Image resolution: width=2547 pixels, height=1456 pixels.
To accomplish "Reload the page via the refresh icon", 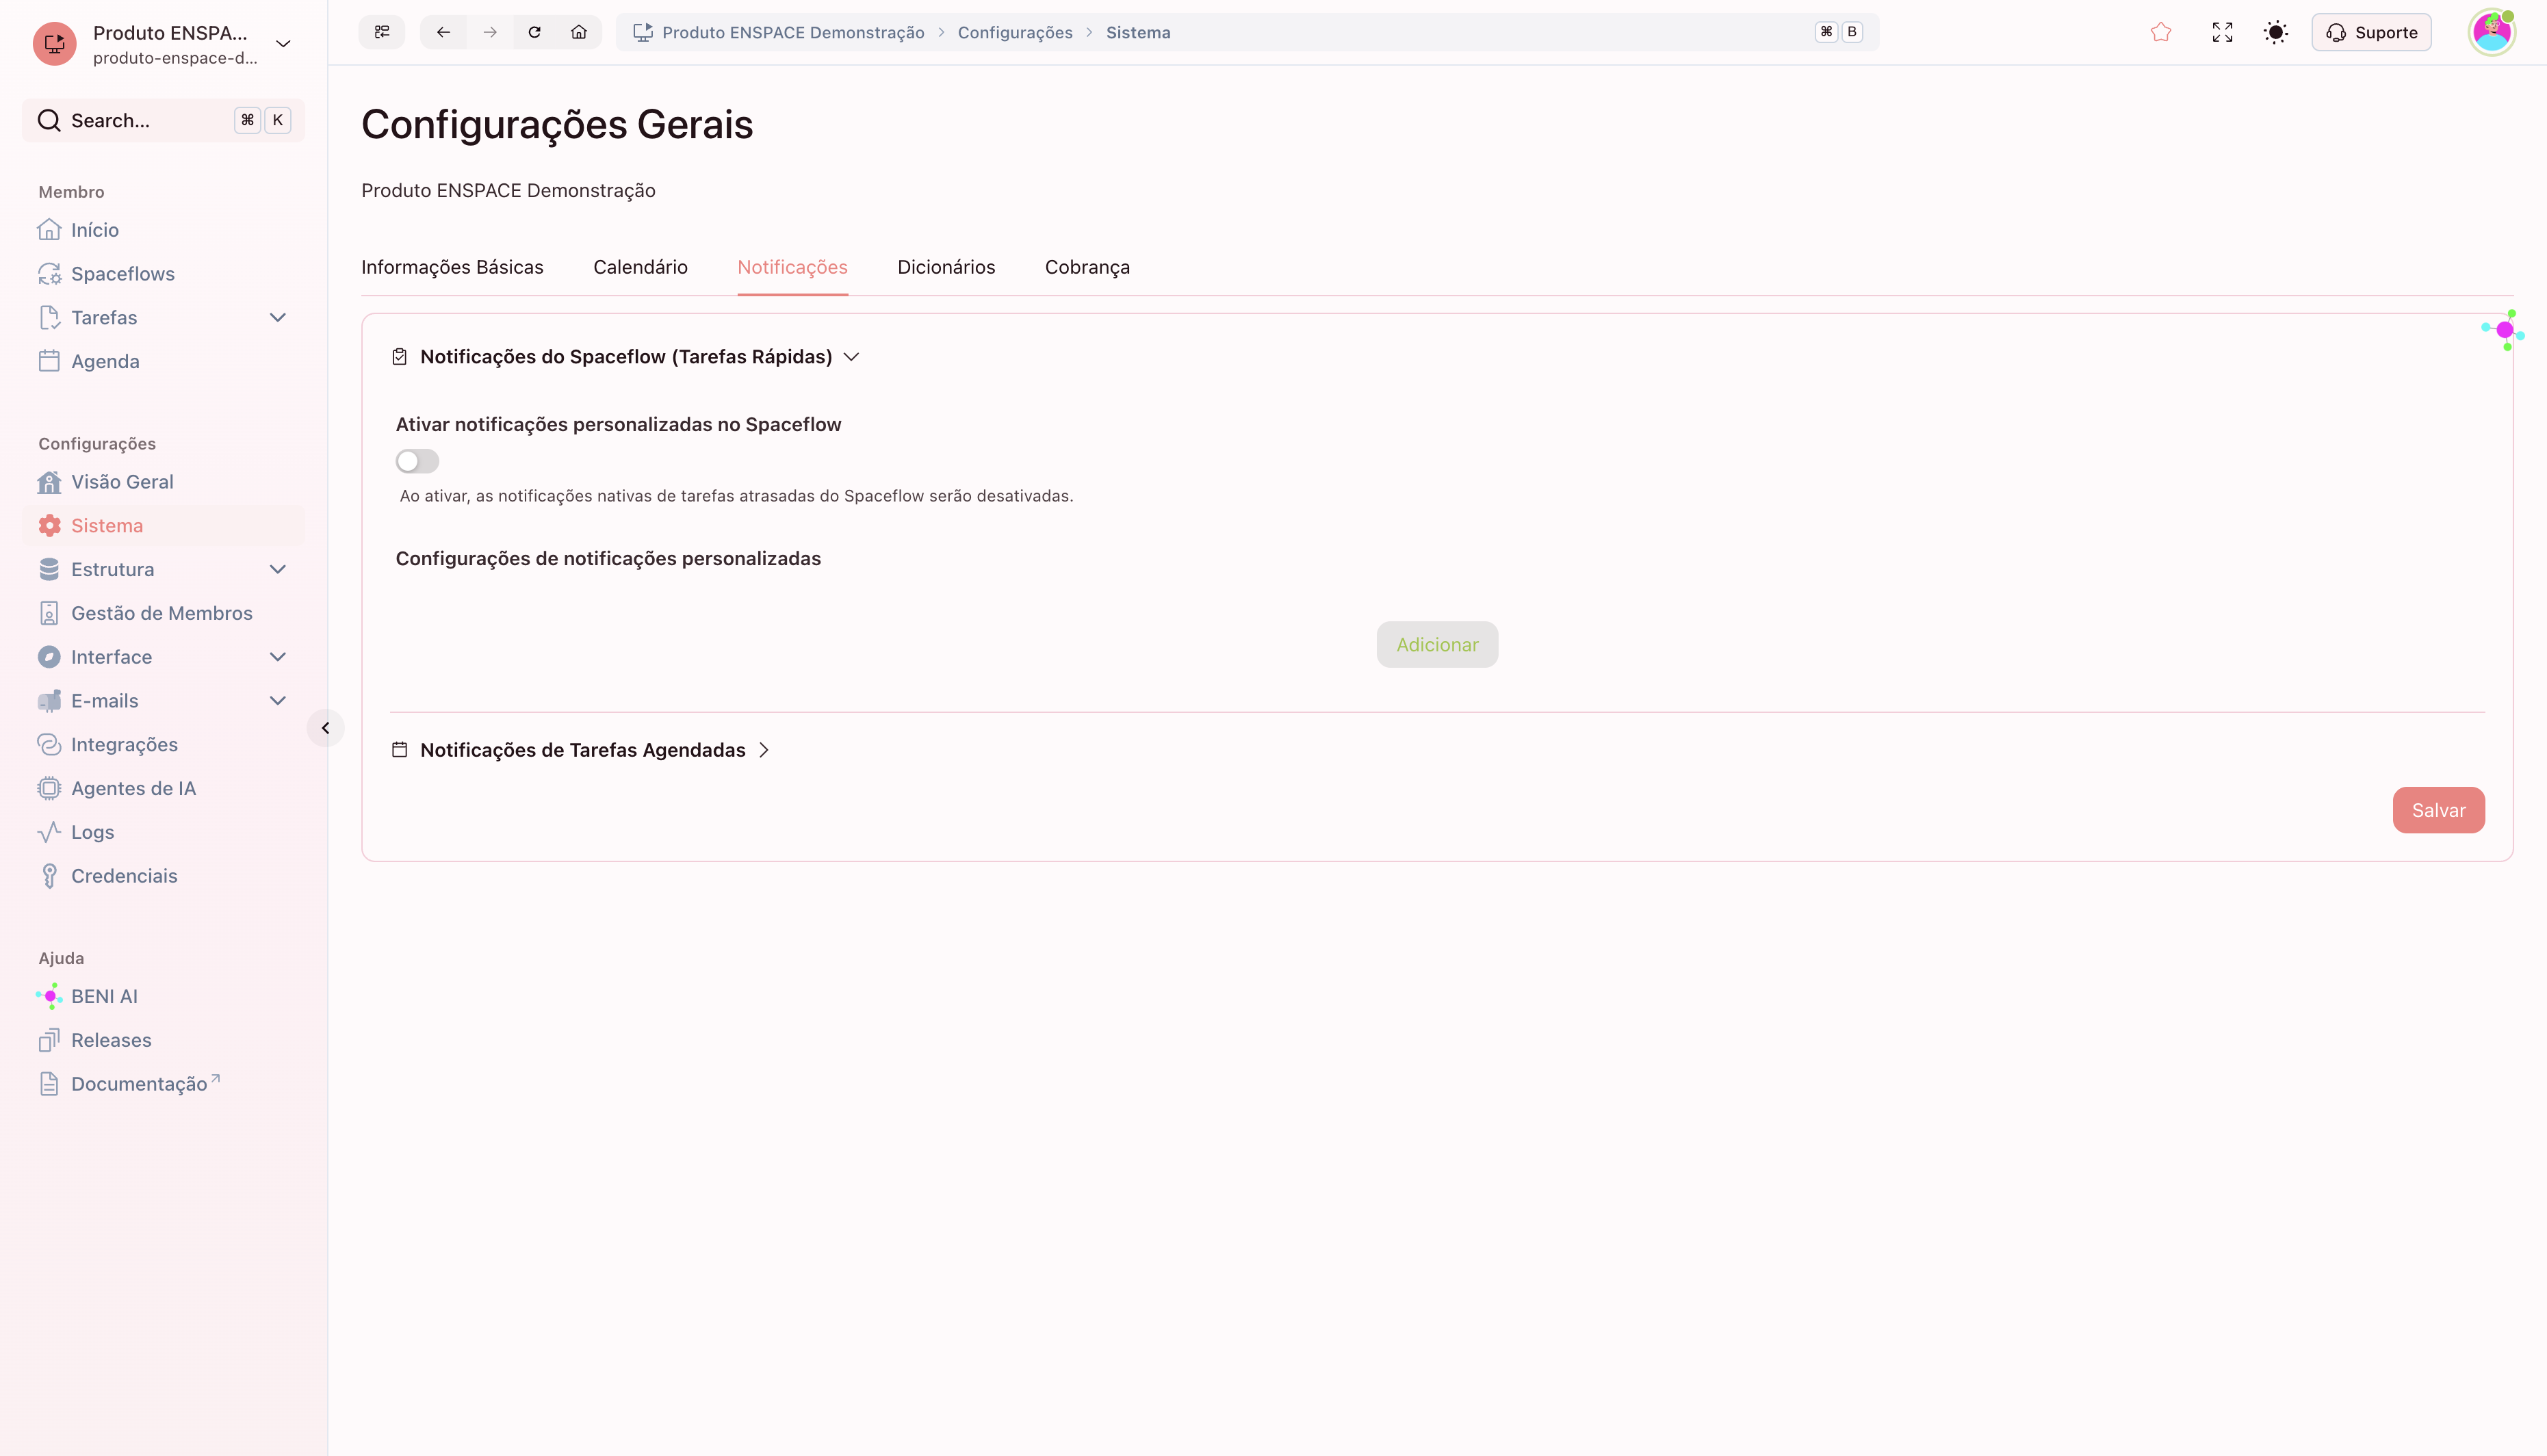I will tap(535, 32).
